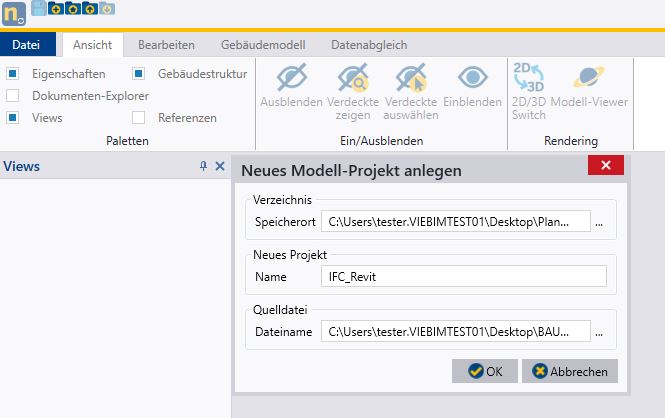The width and height of the screenshot is (665, 418).
Task: Browse for Speicherort directory
Action: point(599,220)
